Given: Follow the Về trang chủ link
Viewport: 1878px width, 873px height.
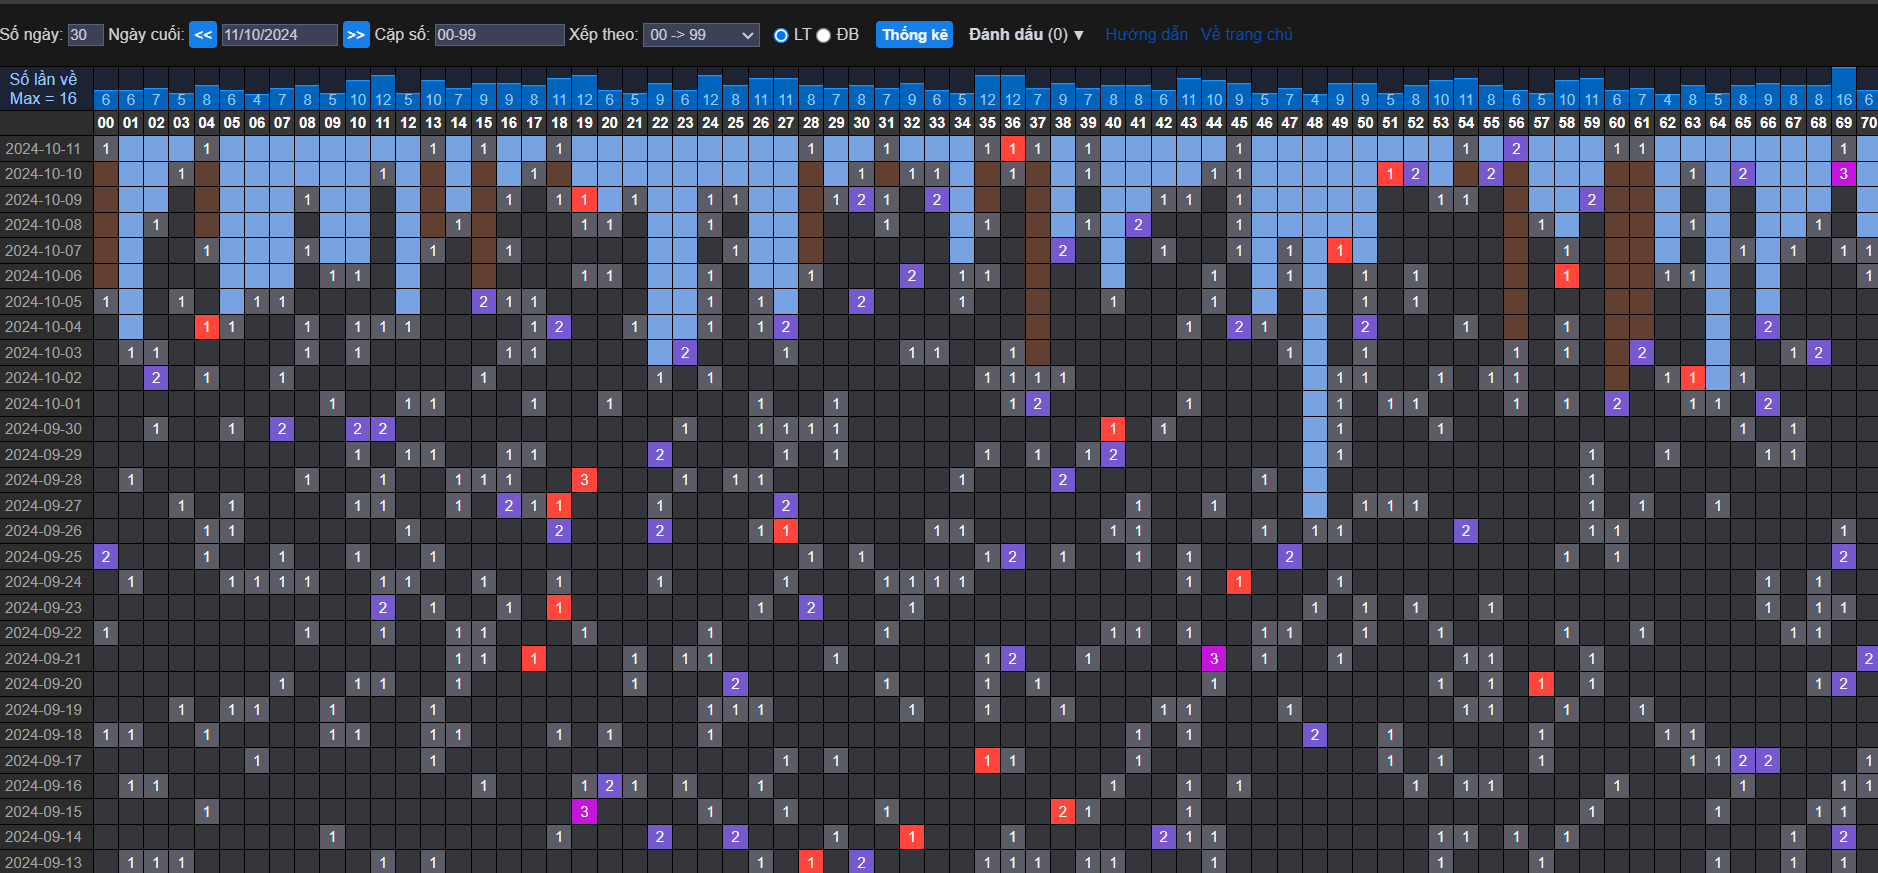Looking at the screenshot, I should pyautogui.click(x=1246, y=35).
